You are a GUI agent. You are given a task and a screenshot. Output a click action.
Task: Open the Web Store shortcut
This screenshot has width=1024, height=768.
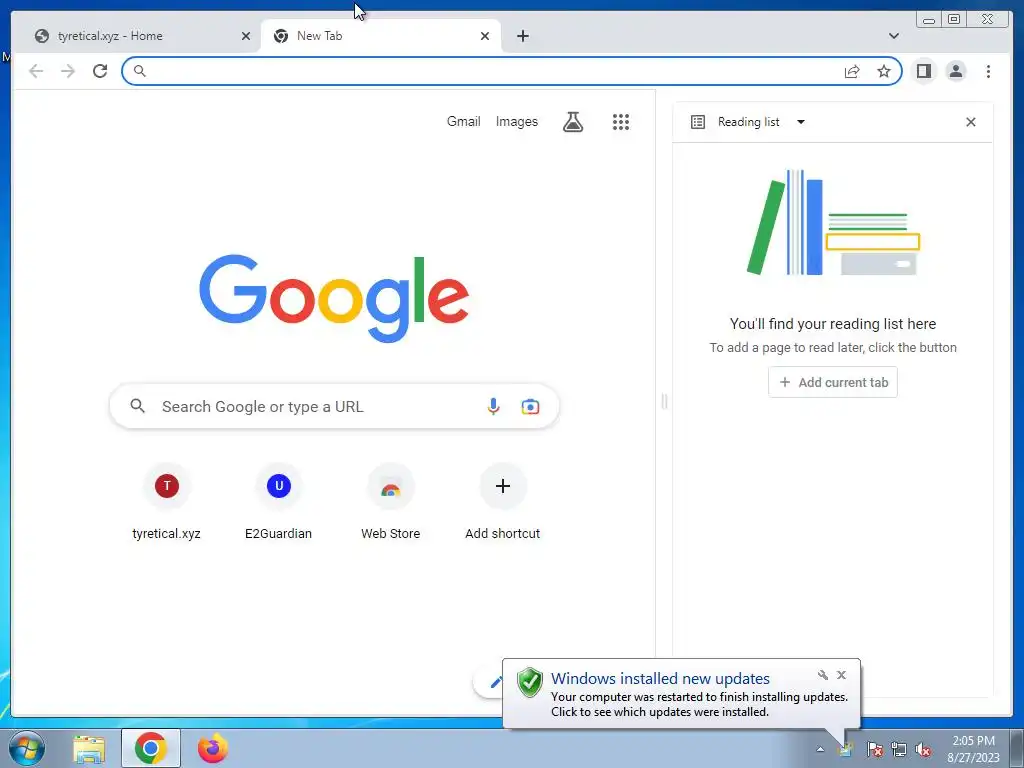(391, 502)
